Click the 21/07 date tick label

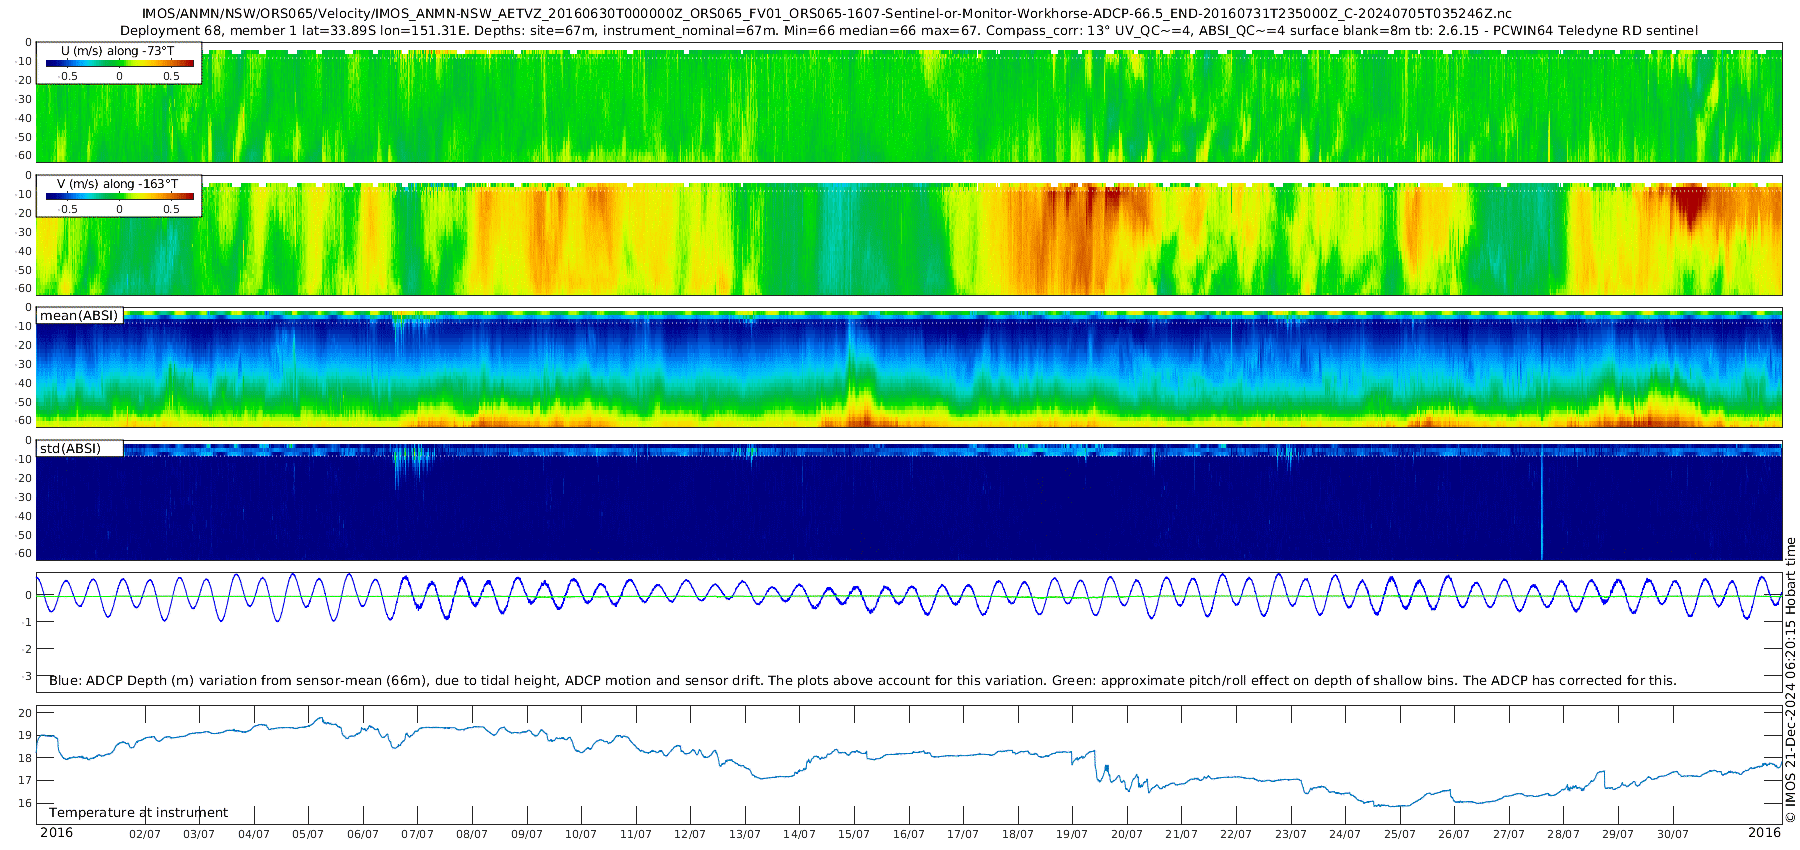[1181, 834]
